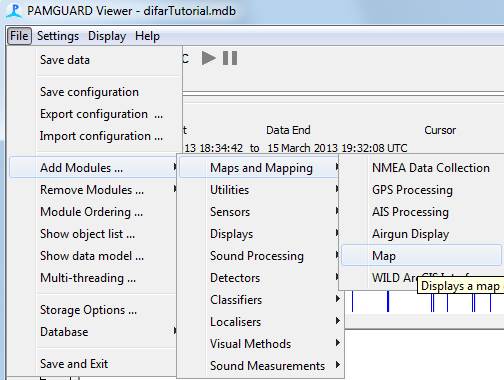Expand Maps and Mapping category
This screenshot has width=504, height=380.
pyautogui.click(x=260, y=168)
